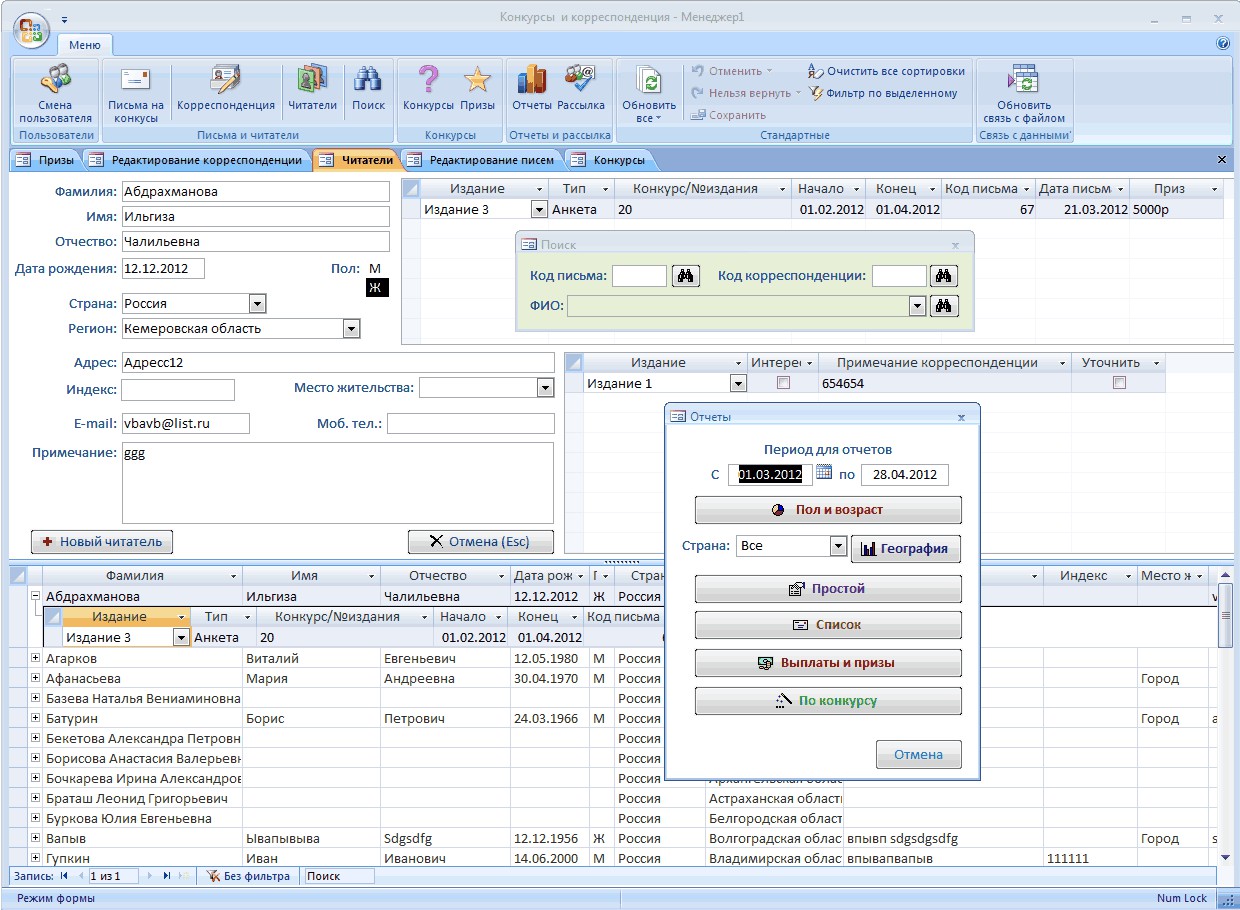Search by ФИО binoculars button

pyautogui.click(x=945, y=306)
